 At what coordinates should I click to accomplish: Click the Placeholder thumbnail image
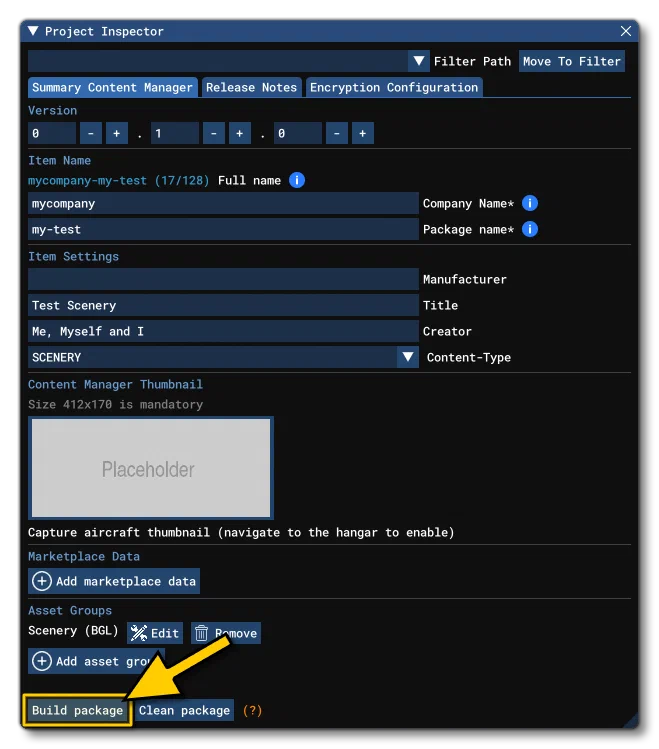[x=151, y=468]
